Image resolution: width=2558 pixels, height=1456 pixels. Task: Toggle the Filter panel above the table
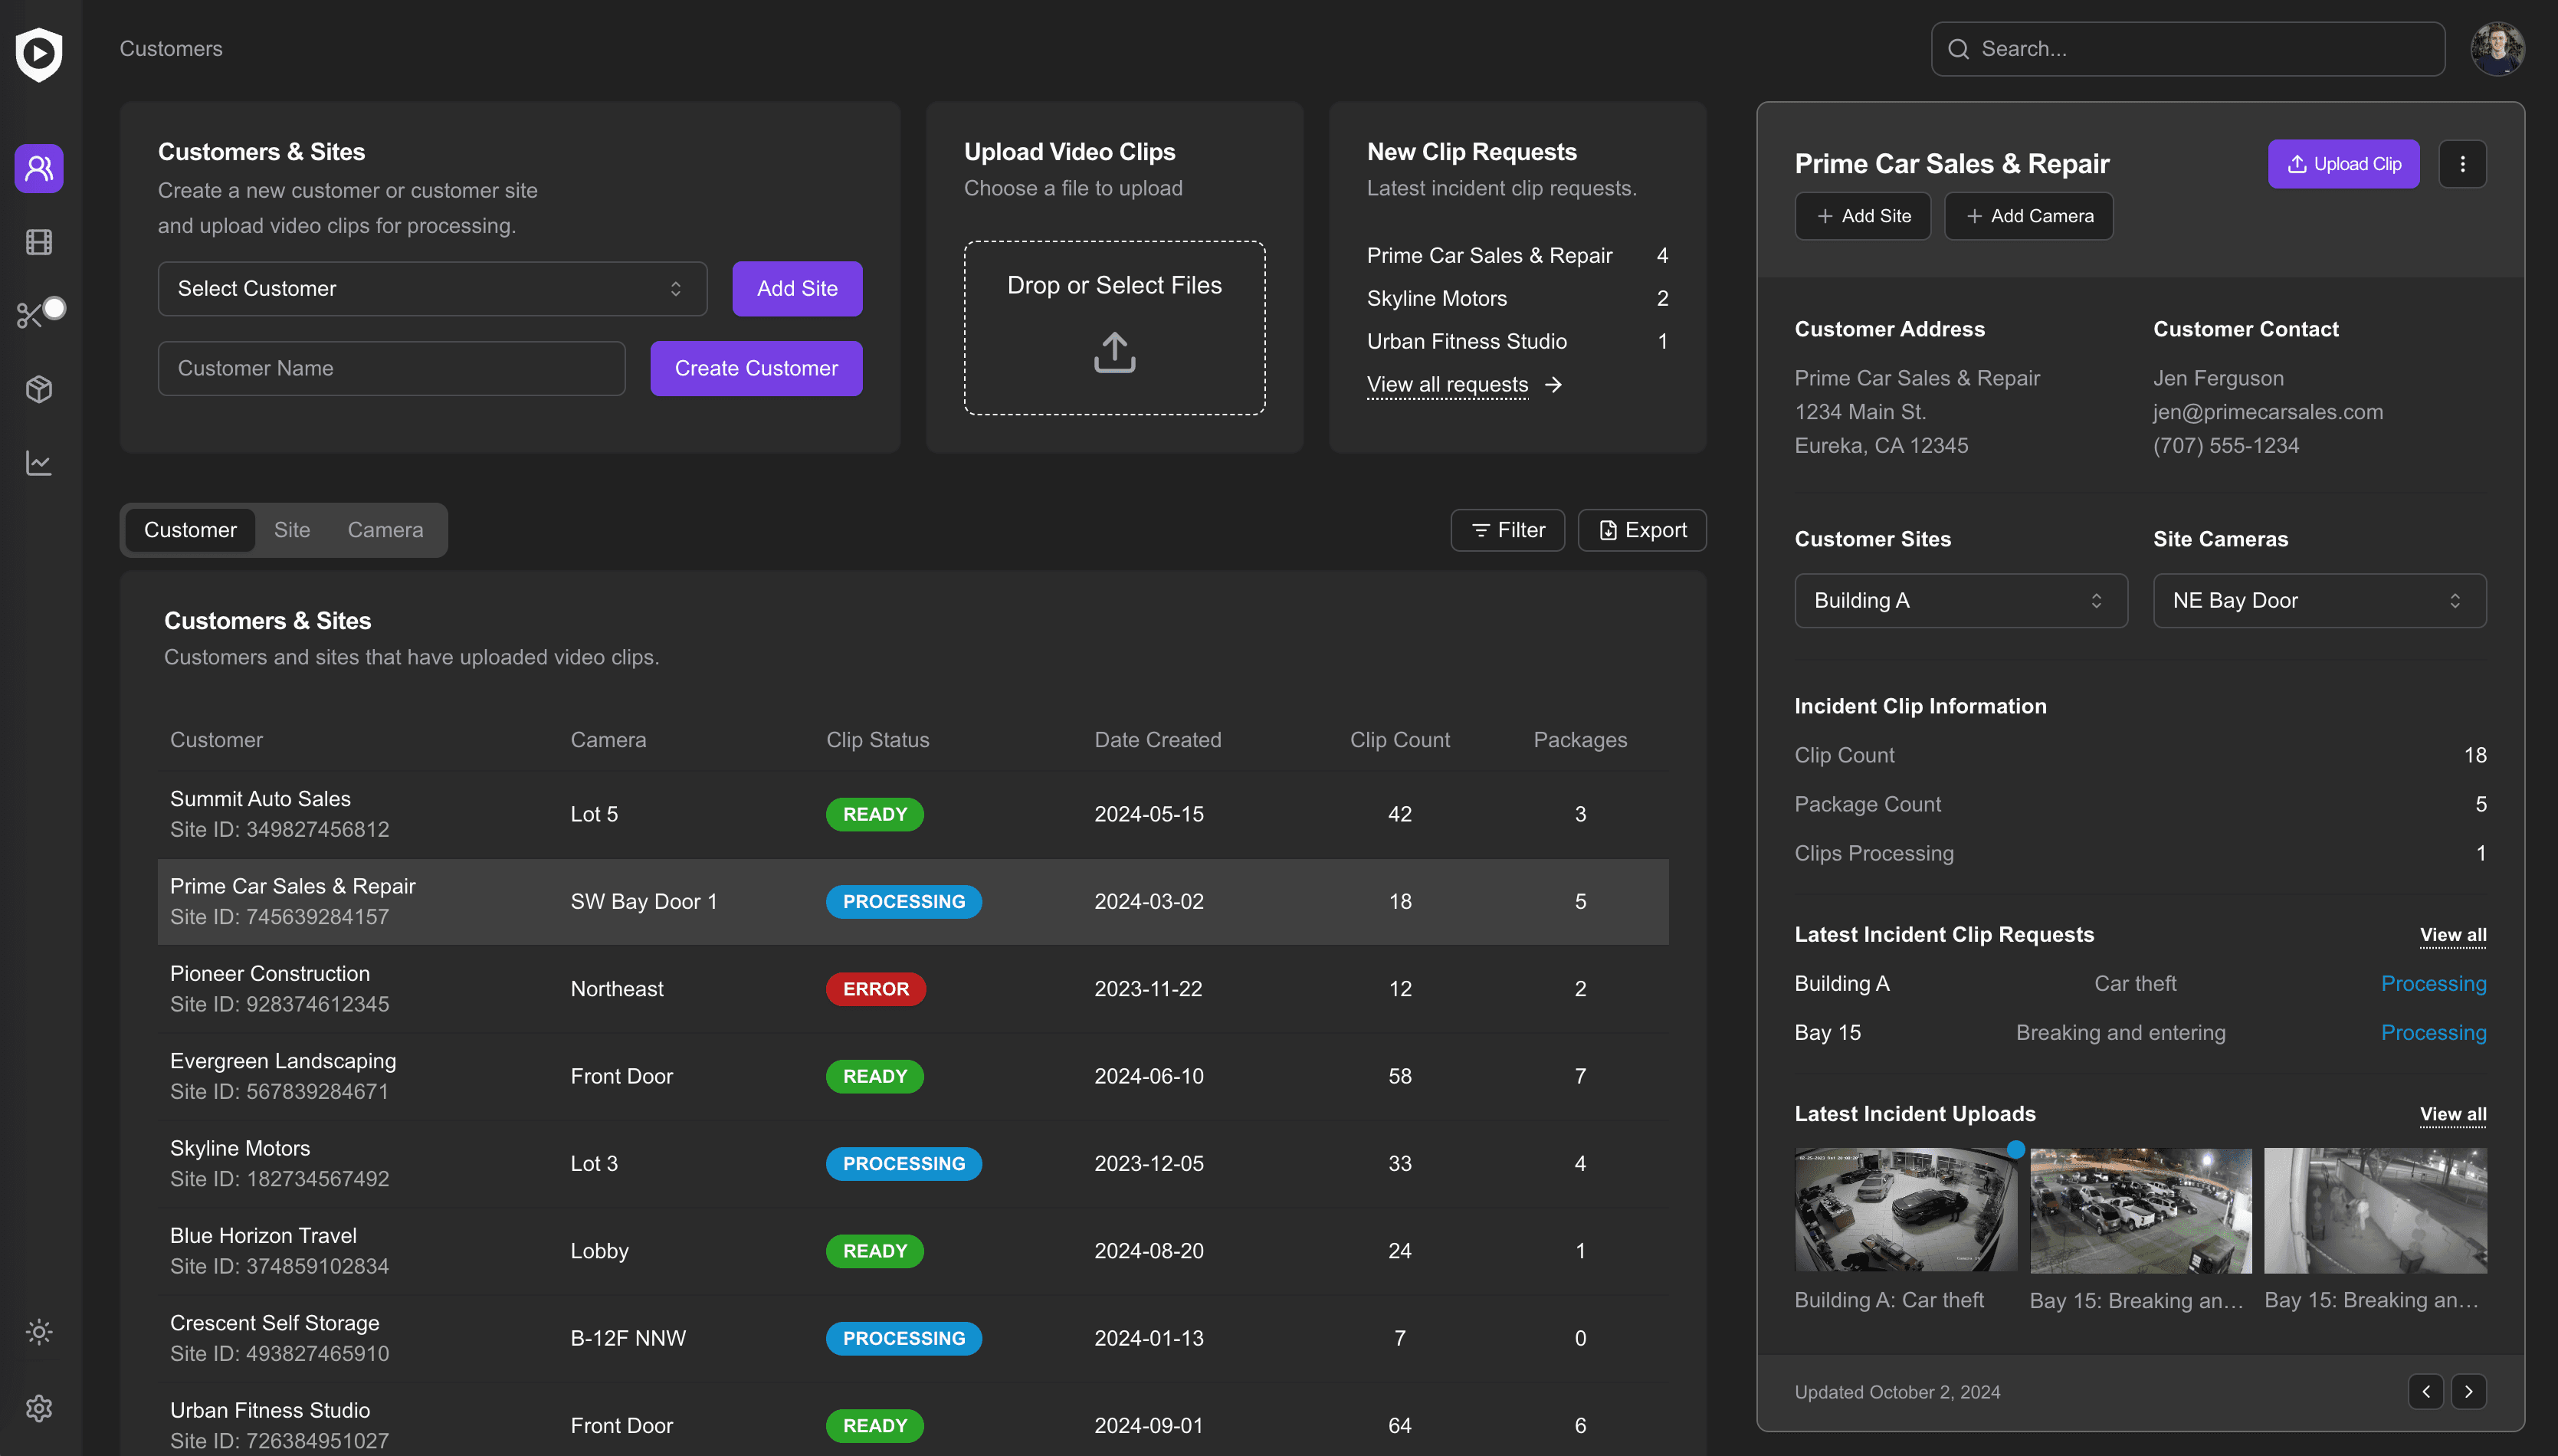(1507, 530)
